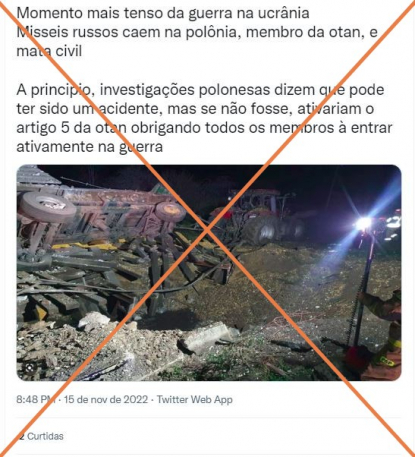Click the overturned trailer wheel in photo
The width and height of the screenshot is (415, 457).
pyautogui.click(x=48, y=206)
